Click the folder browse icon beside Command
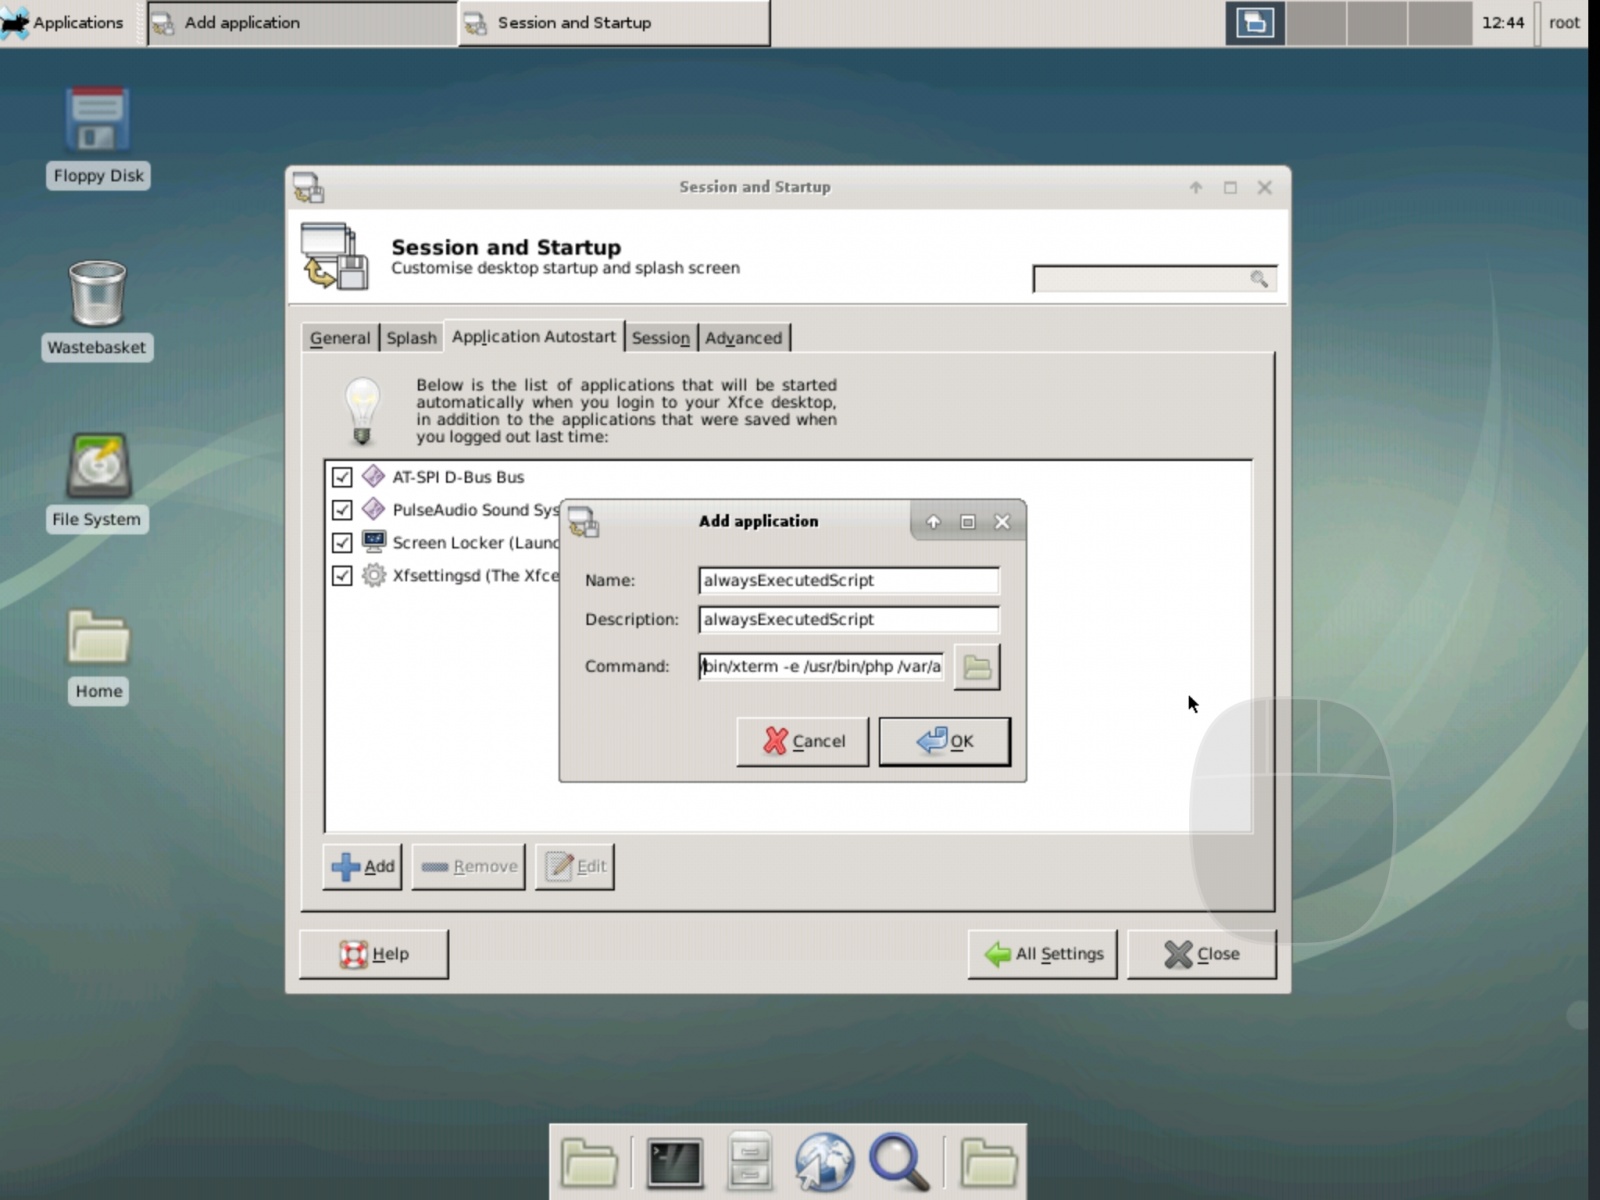This screenshot has width=1600, height=1200. tap(977, 667)
